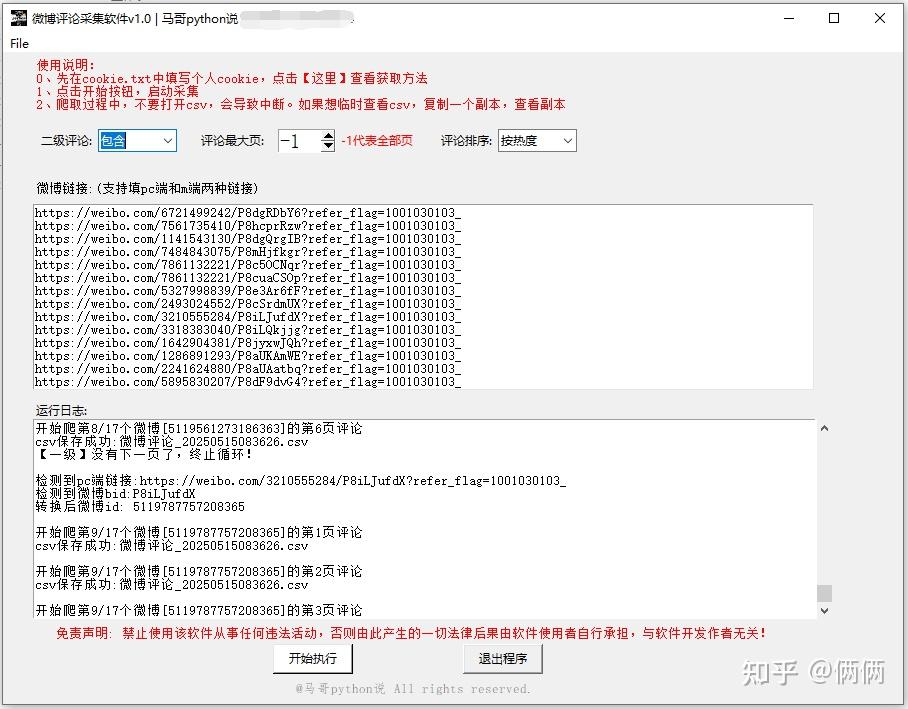The width and height of the screenshot is (908, 709).
Task: Click log line 【一级】没有下一页了，终止循环！
Action: pos(144,455)
